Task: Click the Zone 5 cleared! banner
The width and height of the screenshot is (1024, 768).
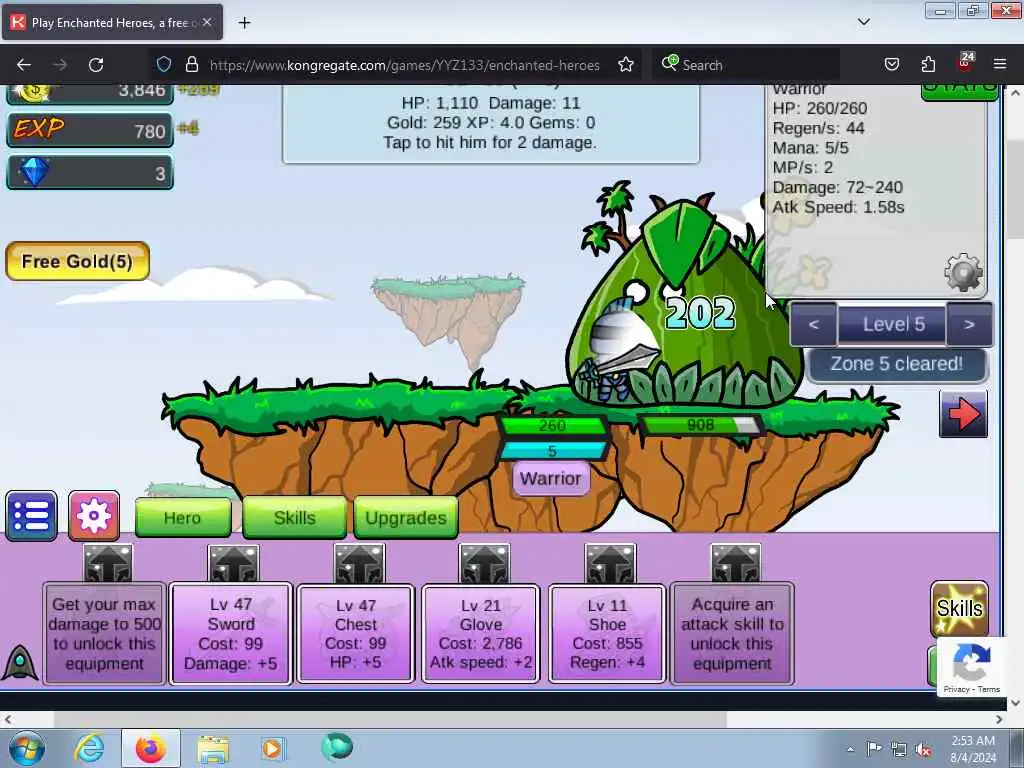Action: coord(897,364)
